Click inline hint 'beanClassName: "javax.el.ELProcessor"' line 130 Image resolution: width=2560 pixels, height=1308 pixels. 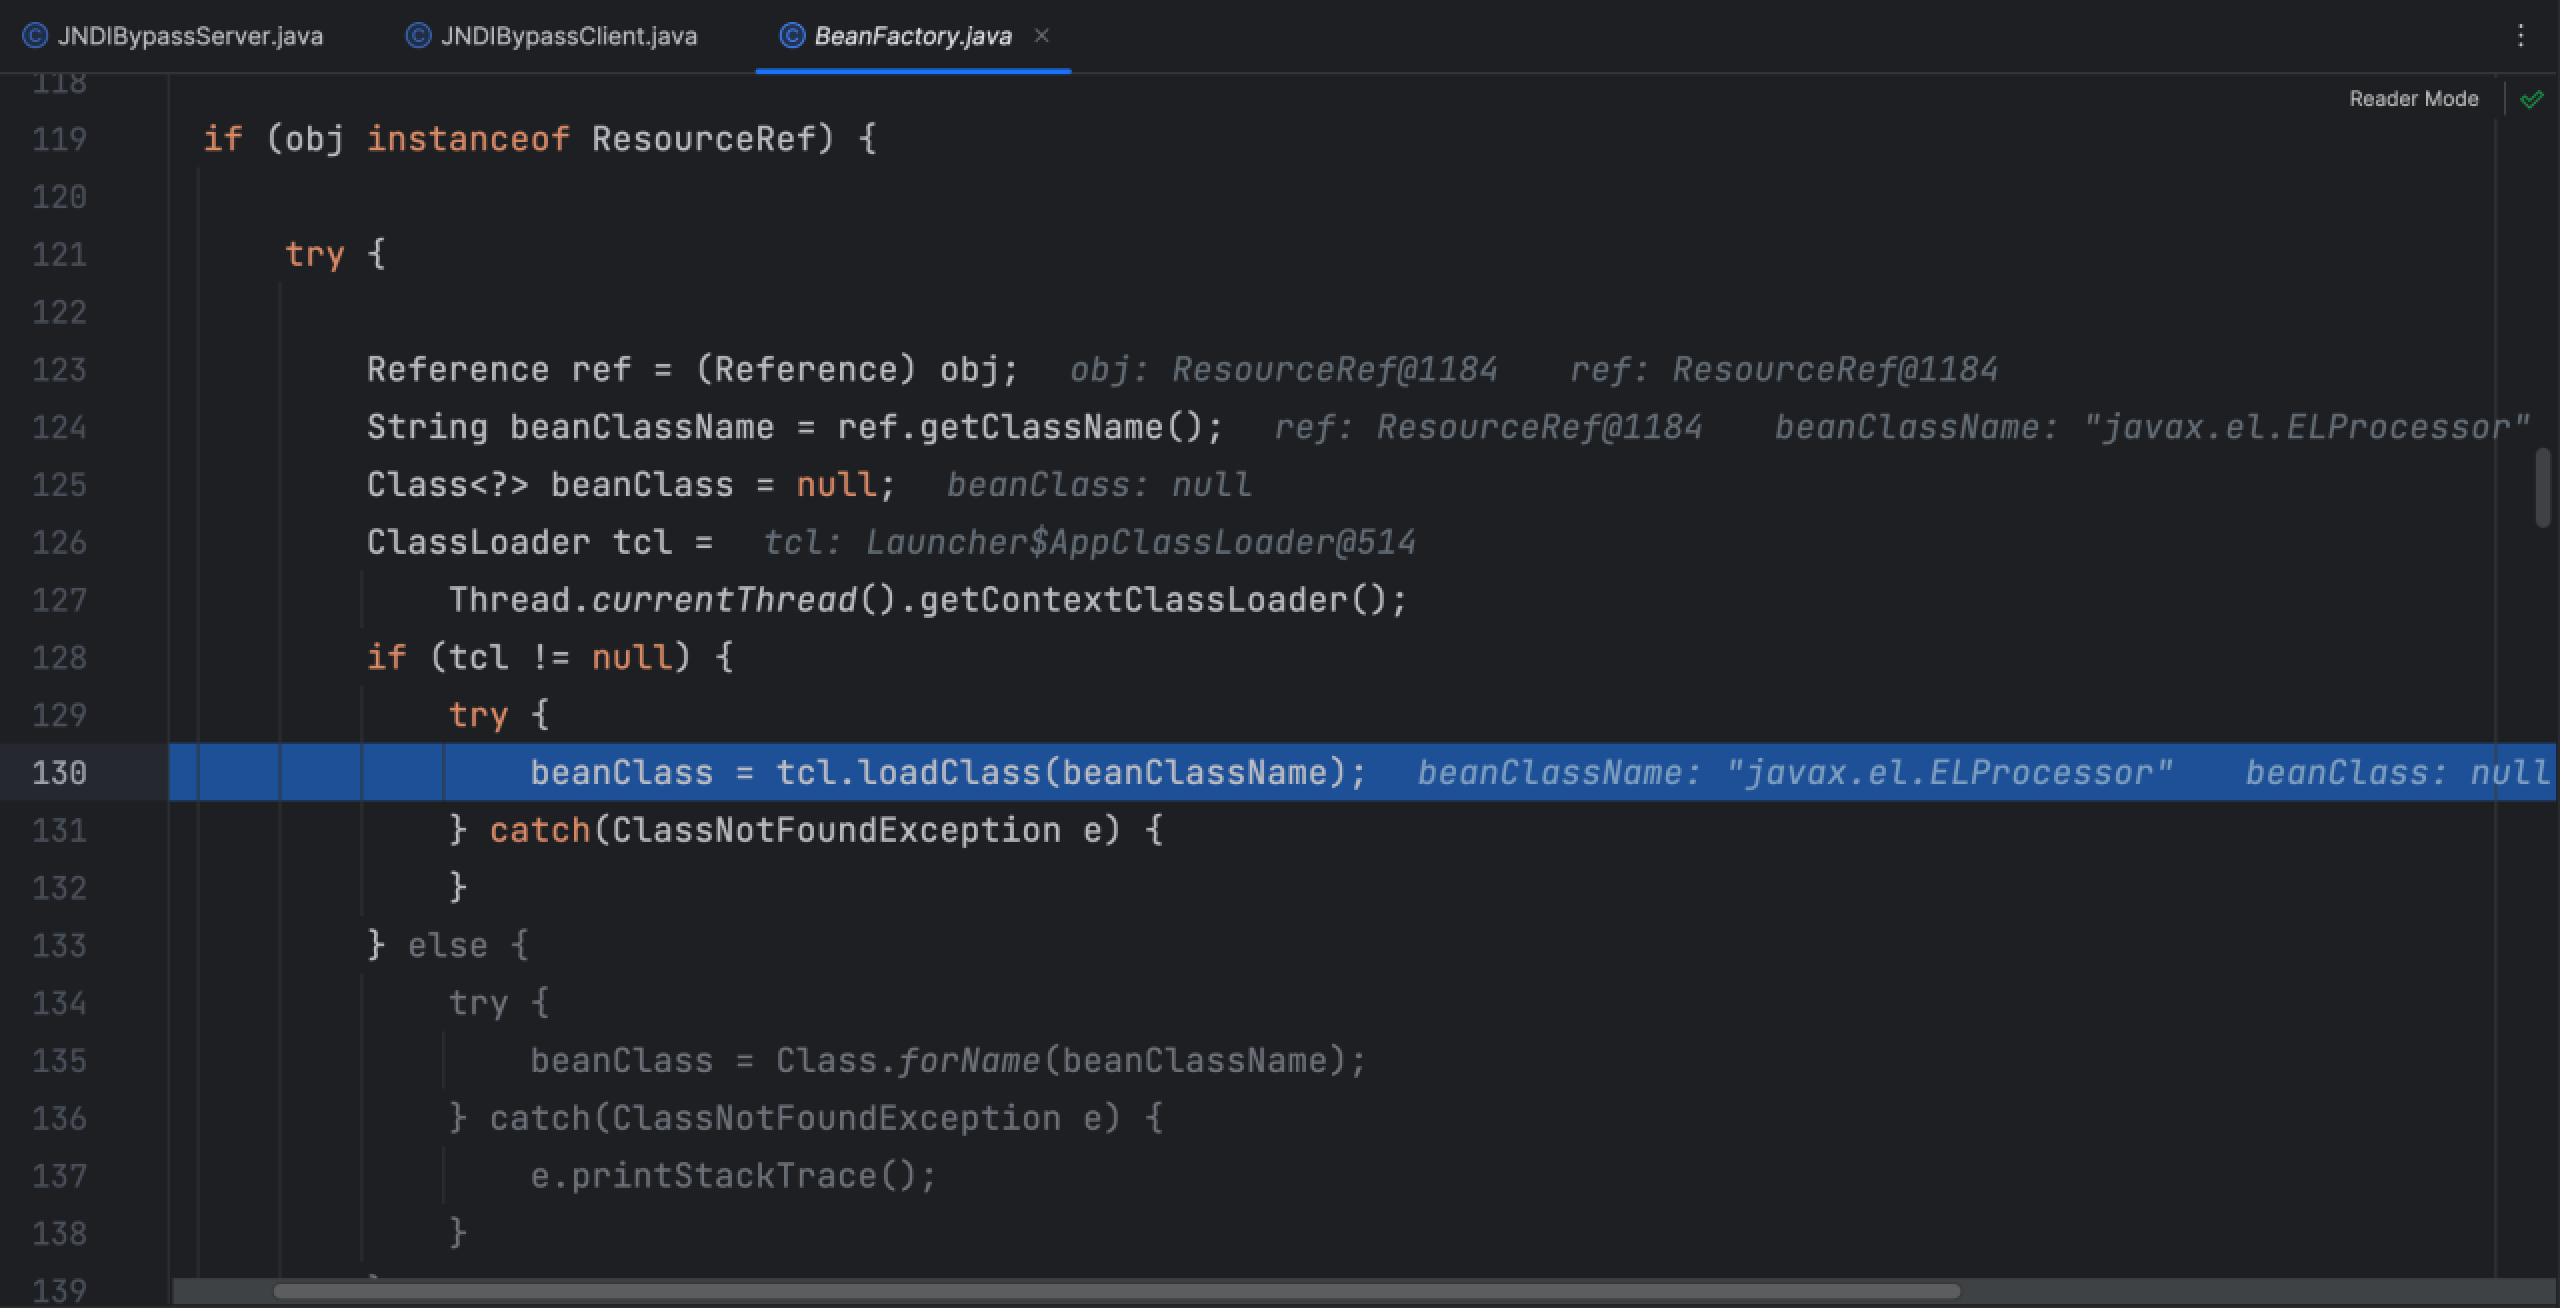[1795, 773]
